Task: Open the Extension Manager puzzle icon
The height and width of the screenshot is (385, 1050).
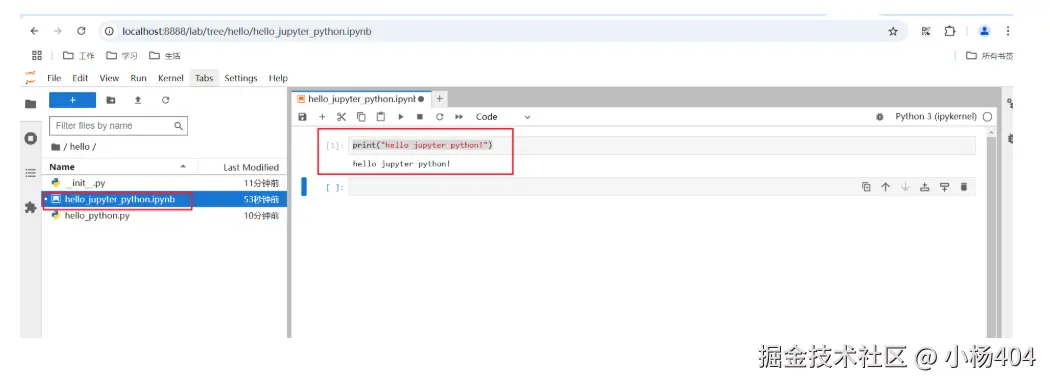Action: click(x=30, y=208)
